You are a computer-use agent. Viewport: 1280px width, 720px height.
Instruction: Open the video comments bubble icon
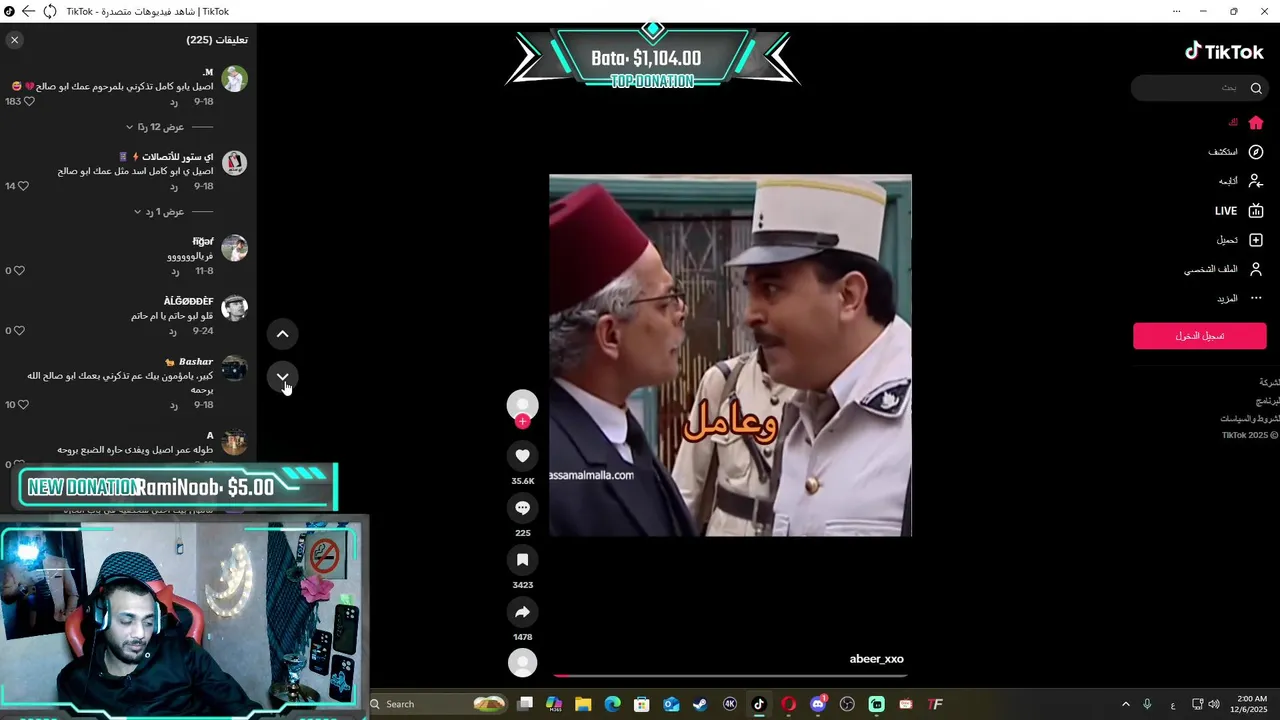pyautogui.click(x=522, y=508)
